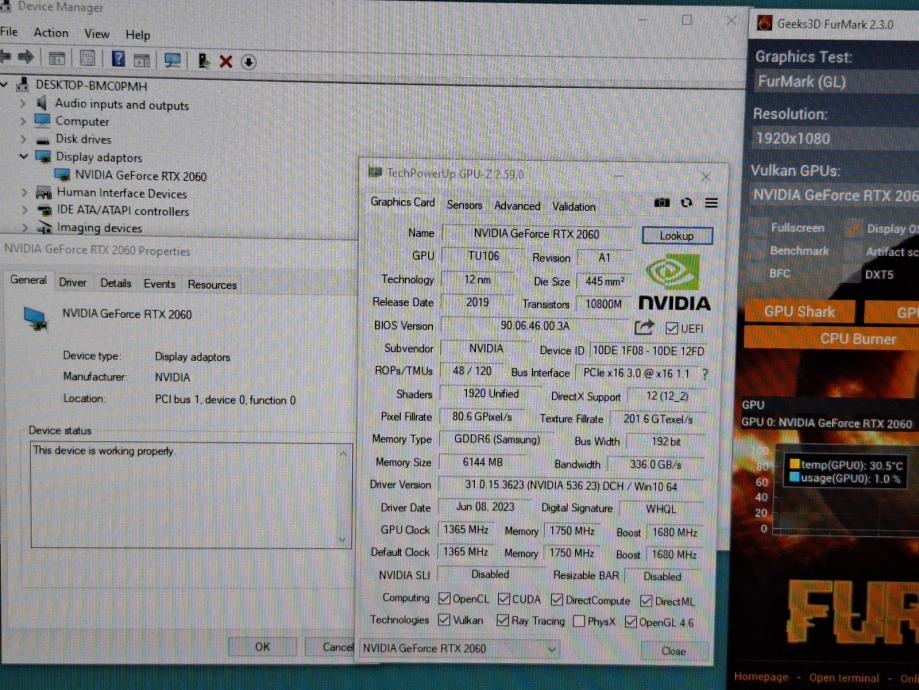The height and width of the screenshot is (690, 919).
Task: Click the GPU-Z title bar chip icon
Action: tap(375, 172)
